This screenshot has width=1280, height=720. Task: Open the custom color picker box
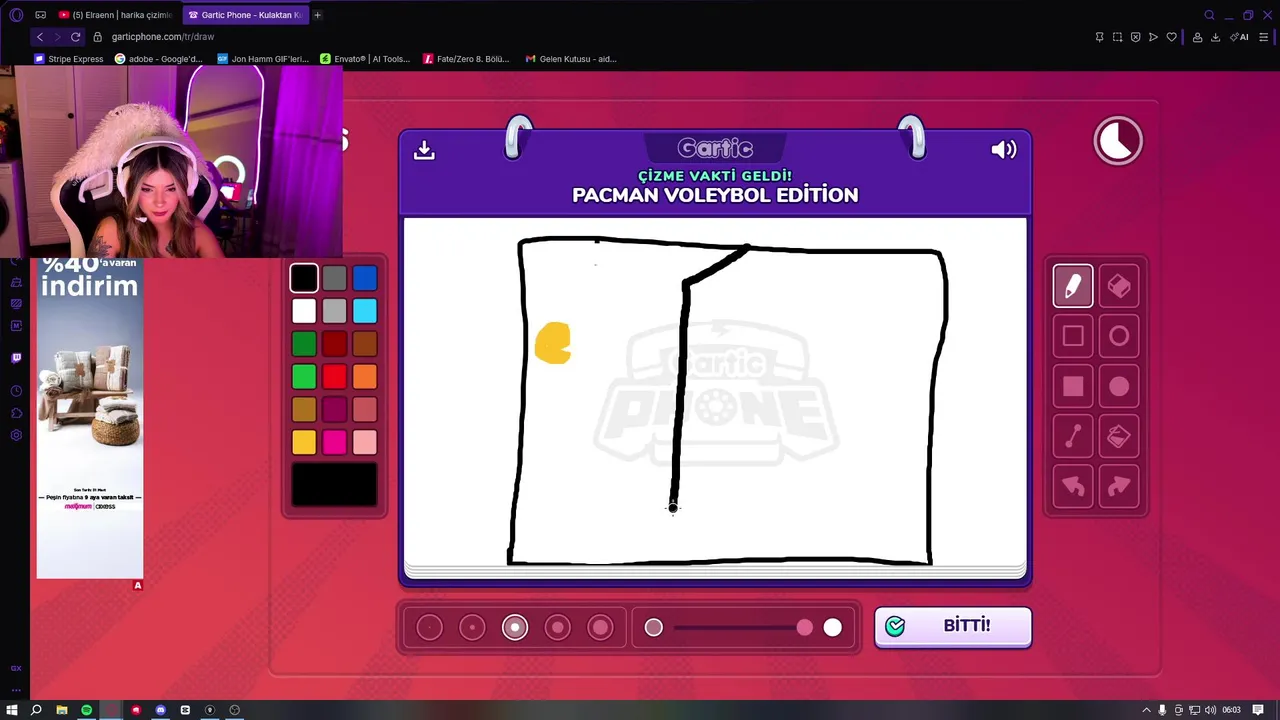coord(334,485)
